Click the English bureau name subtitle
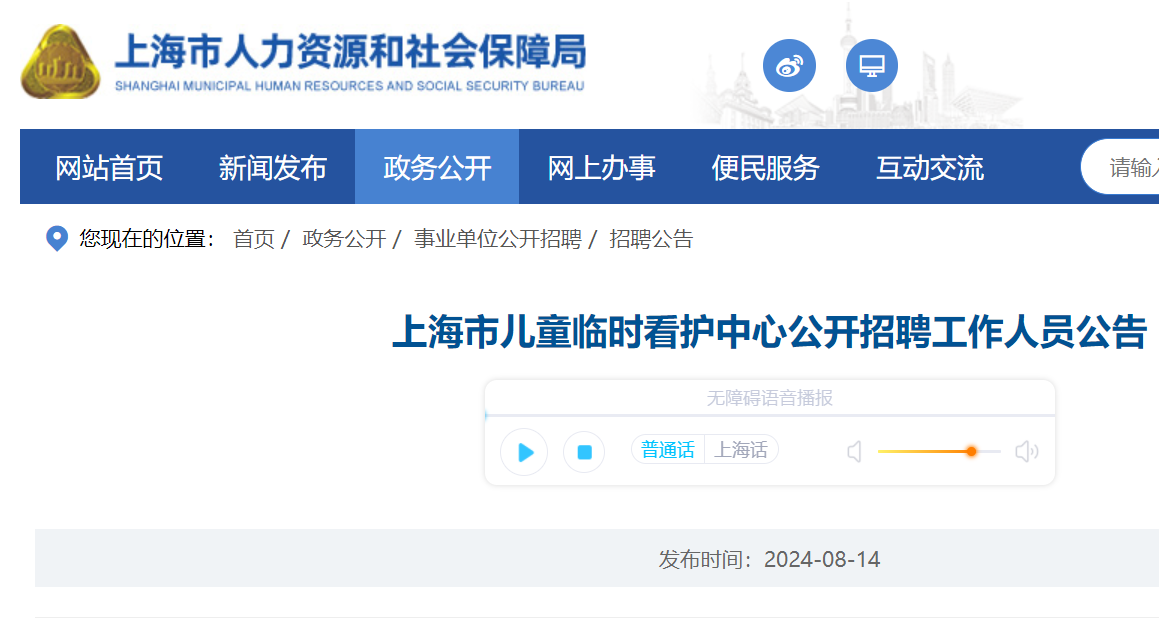Screen dimensions: 1159x639 [x=350, y=86]
